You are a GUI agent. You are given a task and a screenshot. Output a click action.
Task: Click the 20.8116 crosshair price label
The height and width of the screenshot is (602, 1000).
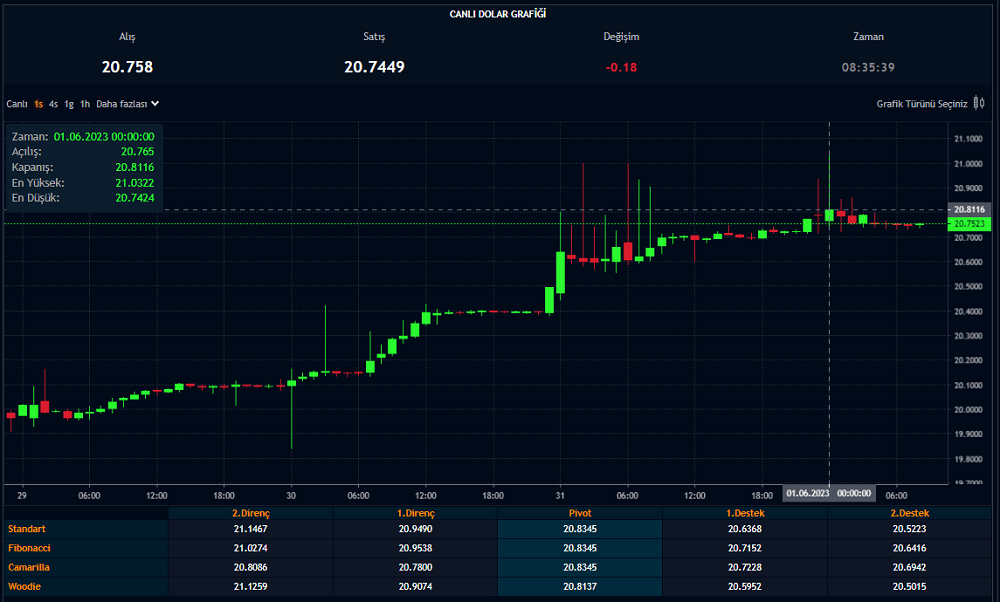pos(970,209)
